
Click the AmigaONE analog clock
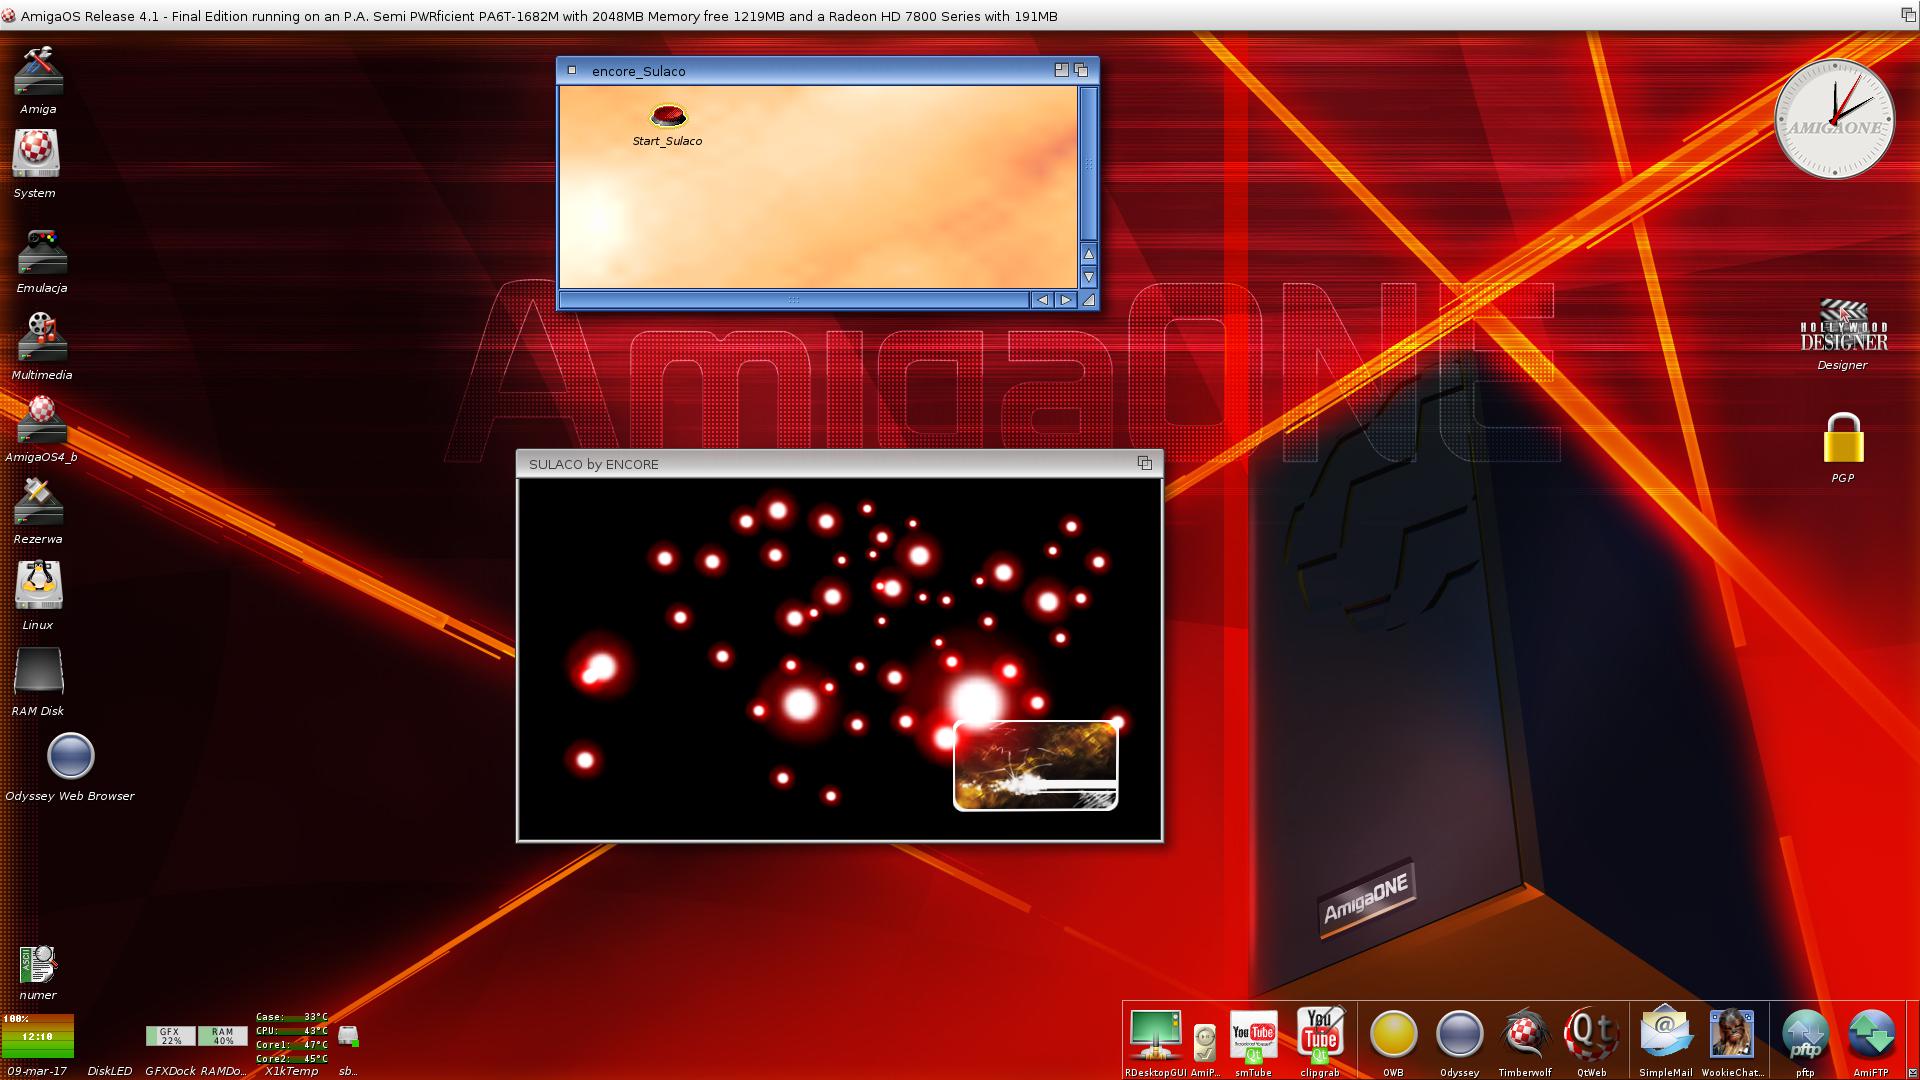pyautogui.click(x=1835, y=119)
